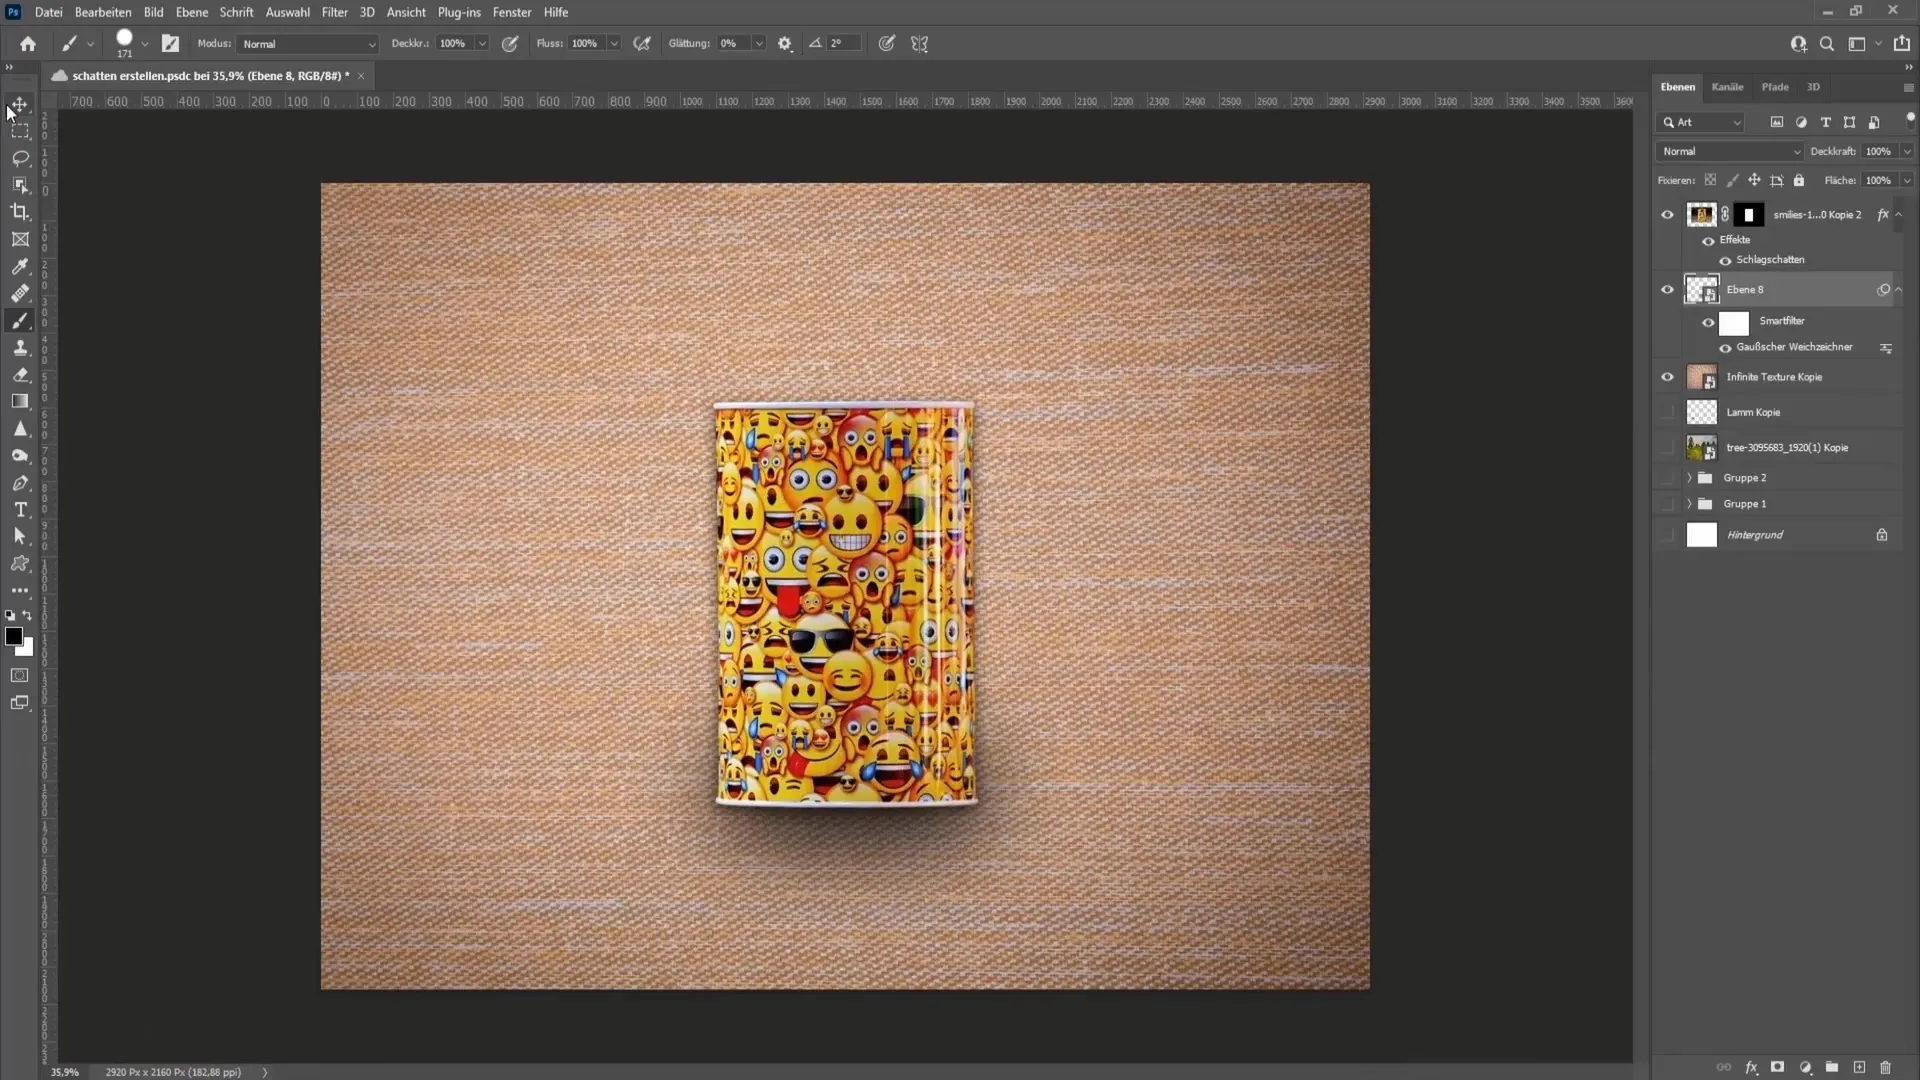
Task: Select the Blur/Sharpen tool
Action: (20, 428)
